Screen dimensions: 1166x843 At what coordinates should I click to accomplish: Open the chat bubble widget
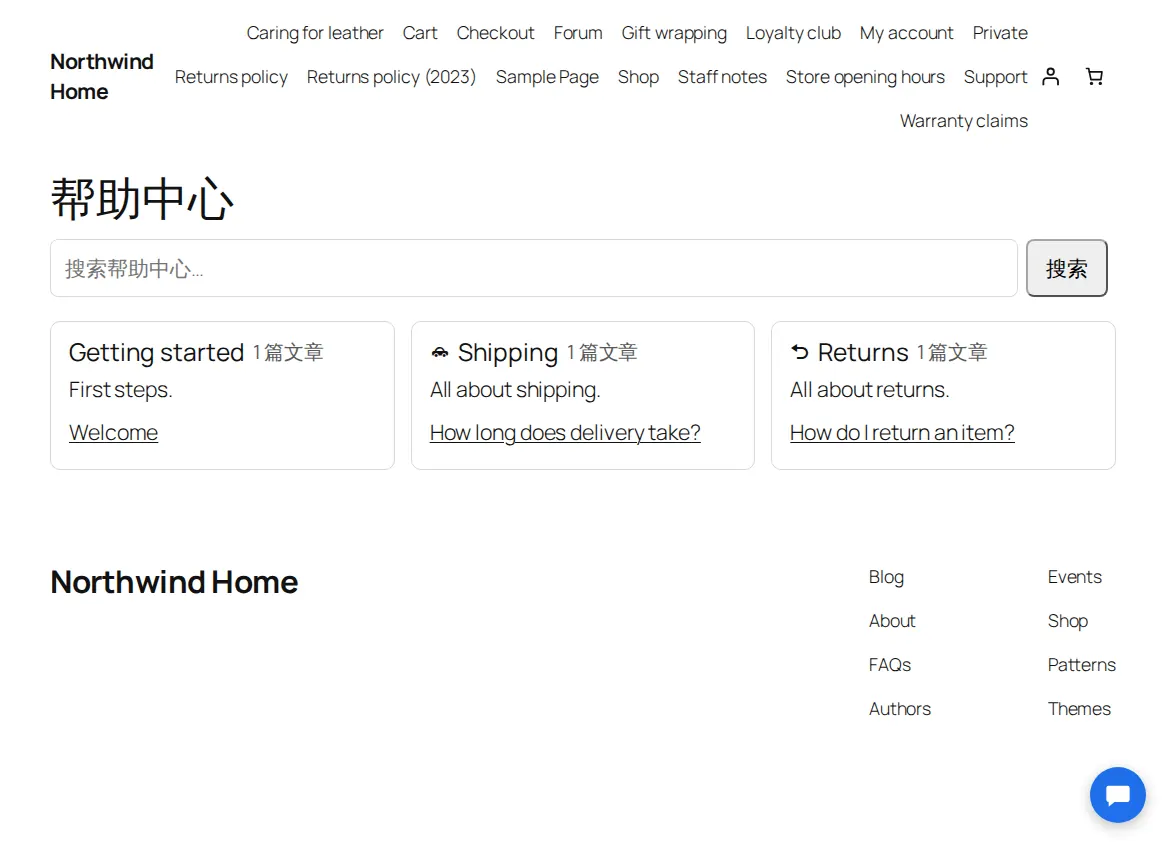click(x=1118, y=795)
